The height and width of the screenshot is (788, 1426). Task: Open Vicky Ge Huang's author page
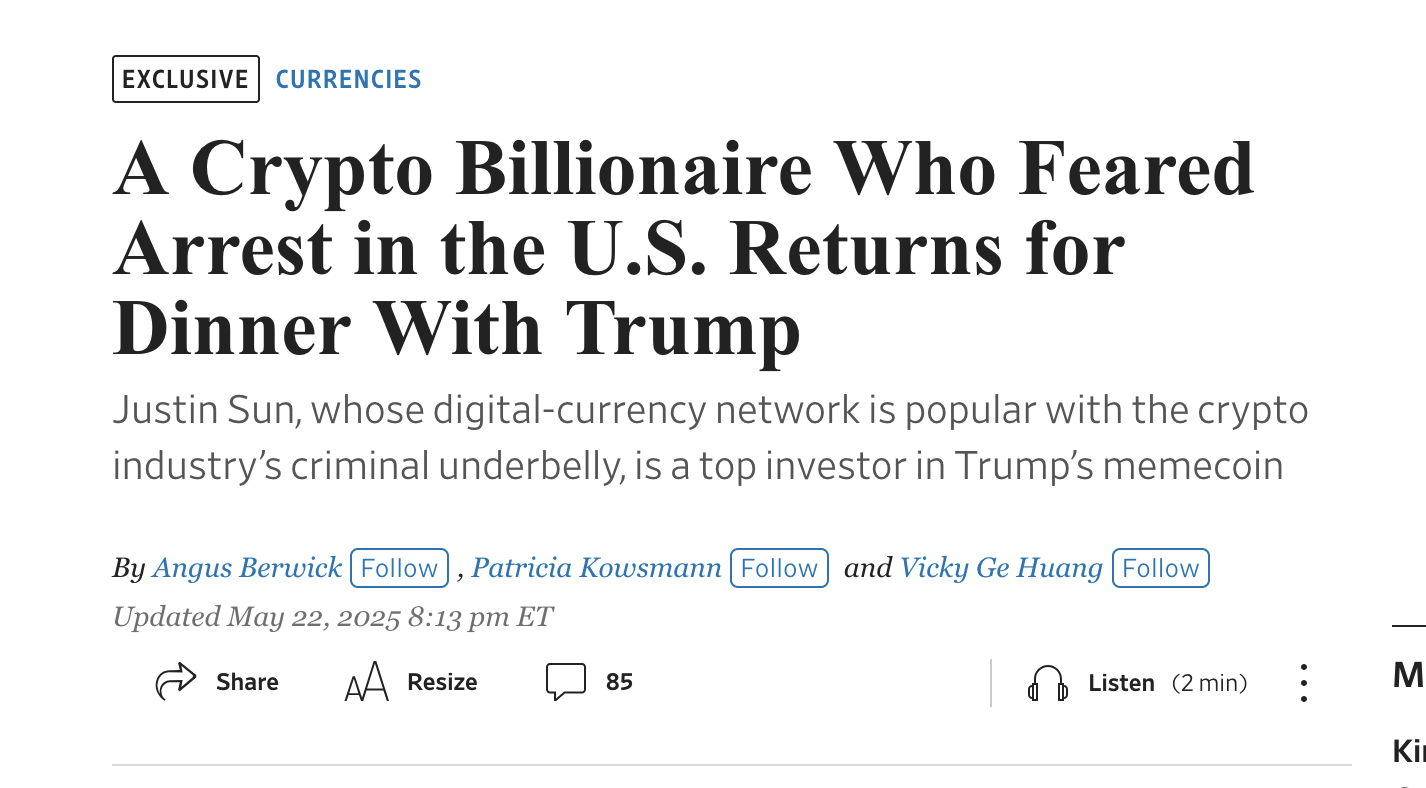pos(1001,568)
